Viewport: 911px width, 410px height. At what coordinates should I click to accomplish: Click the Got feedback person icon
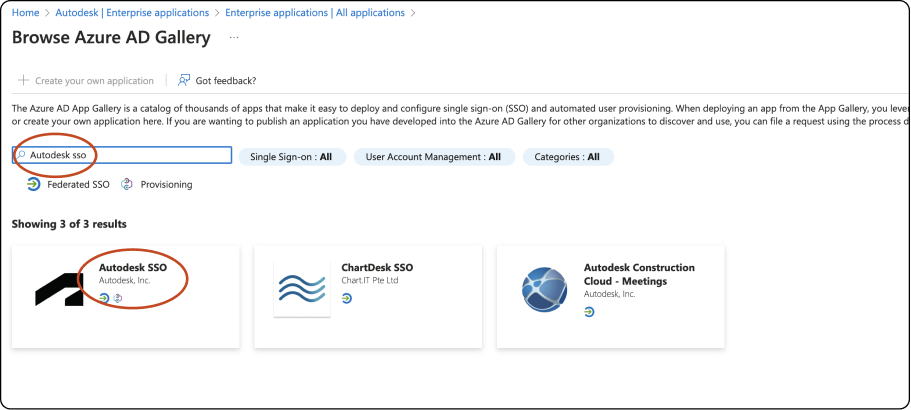(184, 80)
